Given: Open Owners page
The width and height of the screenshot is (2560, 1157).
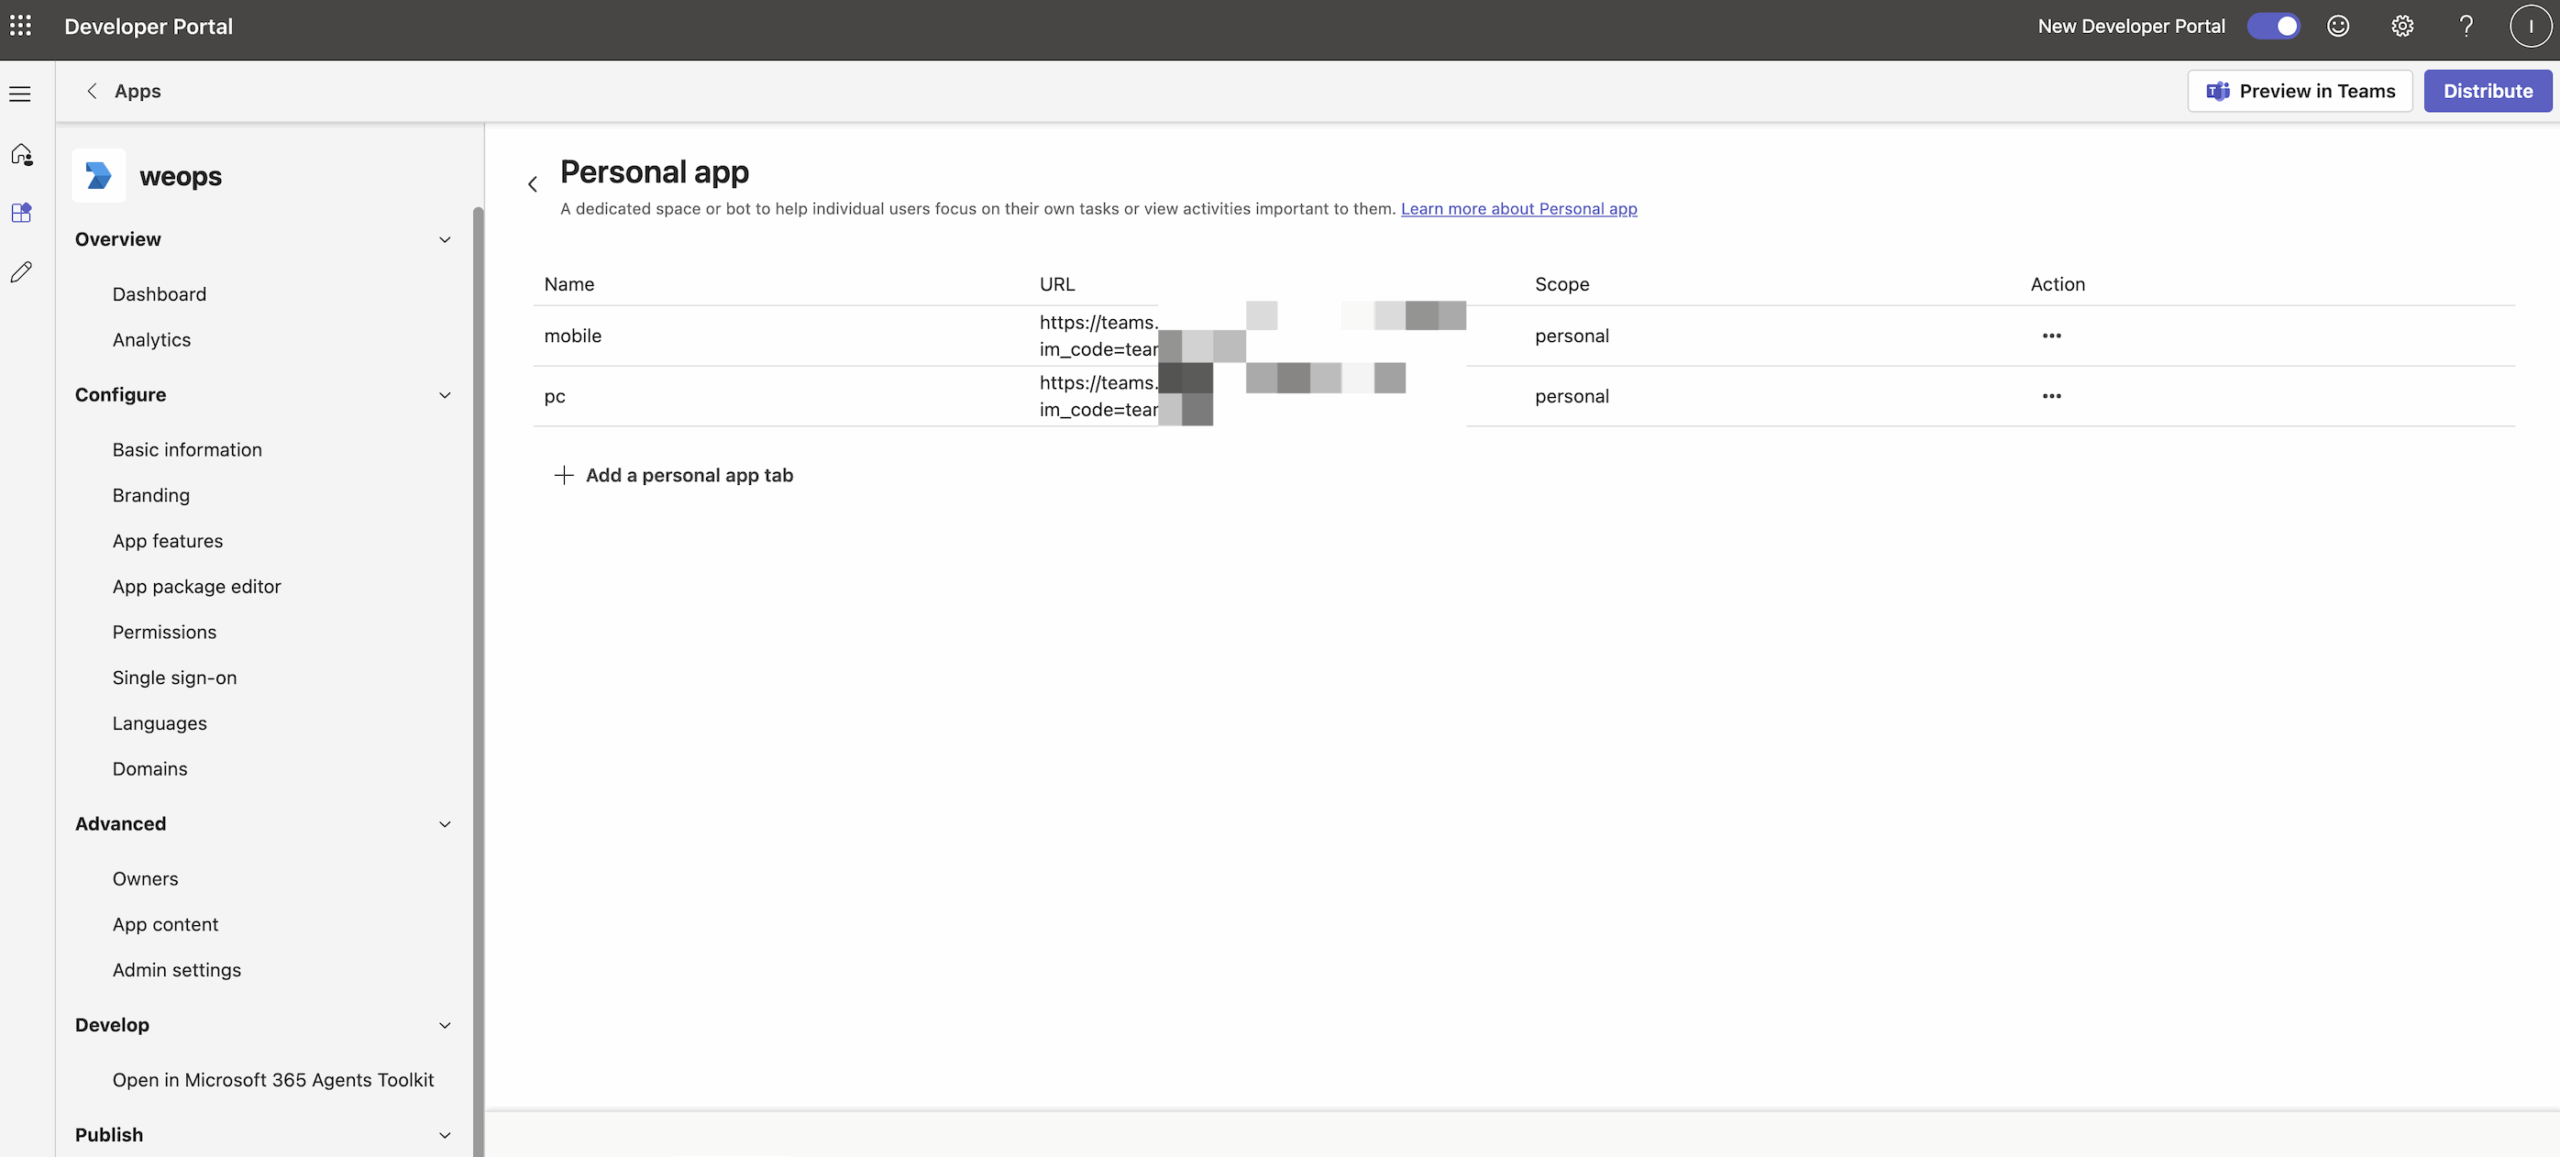Looking at the screenshot, I should tap(145, 879).
